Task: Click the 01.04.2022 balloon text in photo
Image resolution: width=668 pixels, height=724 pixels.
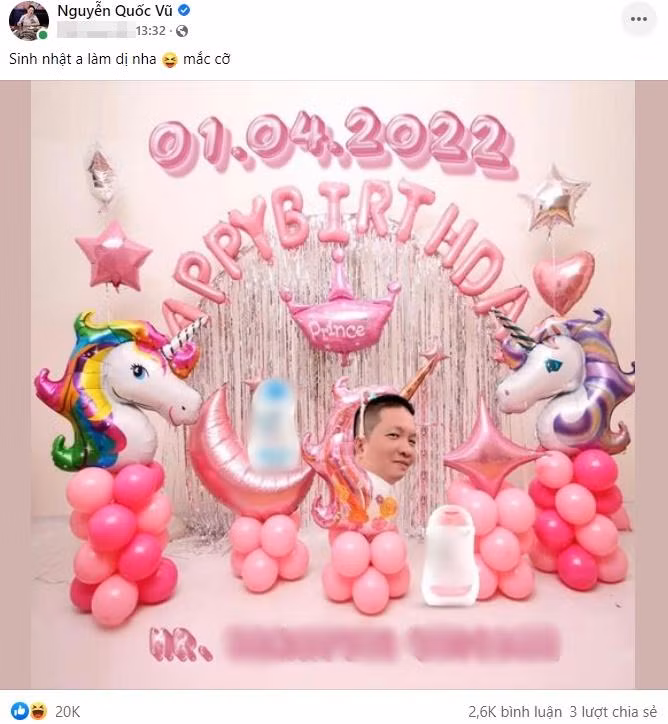Action: pos(331,141)
